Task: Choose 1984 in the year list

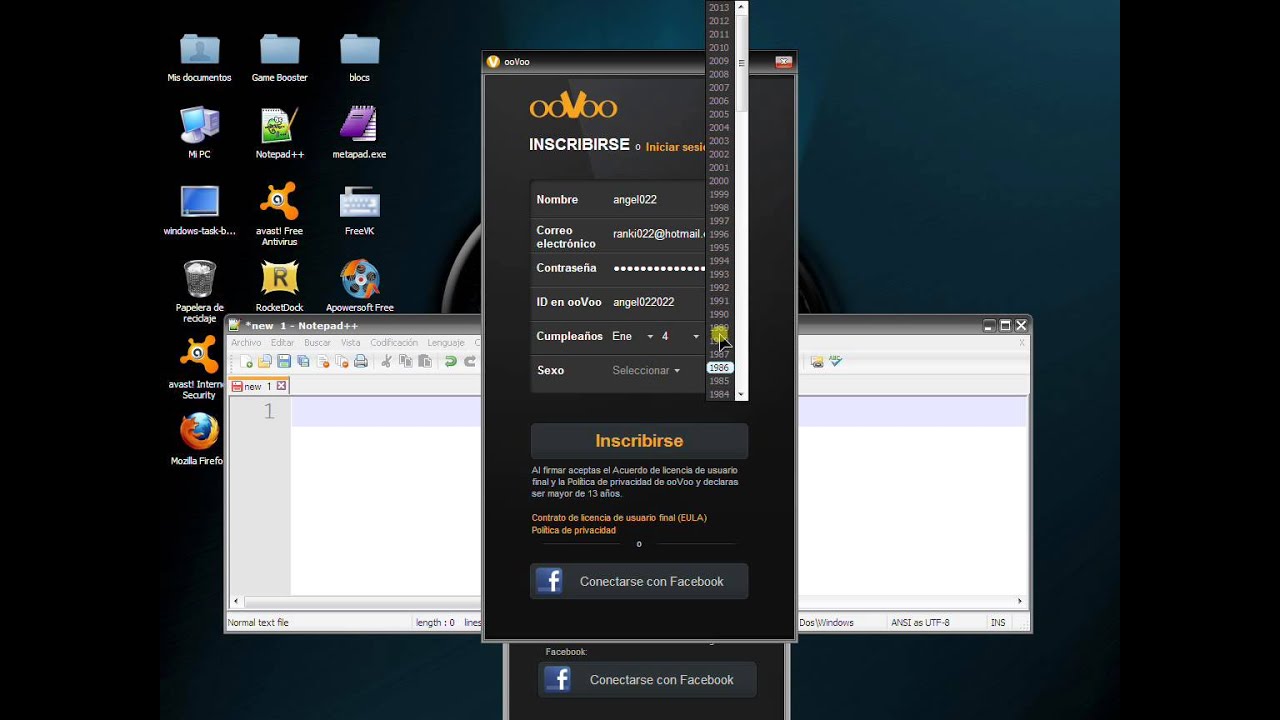Action: (719, 394)
